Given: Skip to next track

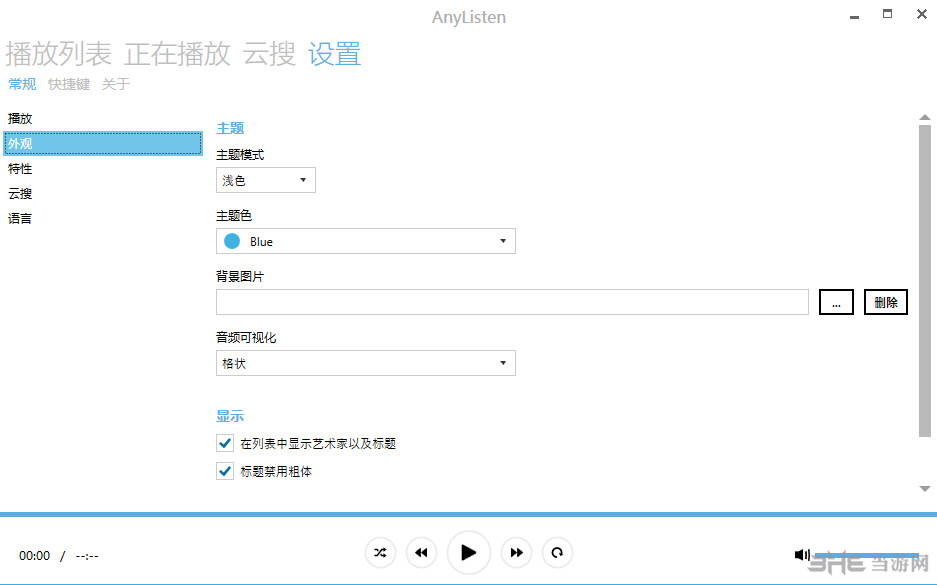Looking at the screenshot, I should (516, 553).
